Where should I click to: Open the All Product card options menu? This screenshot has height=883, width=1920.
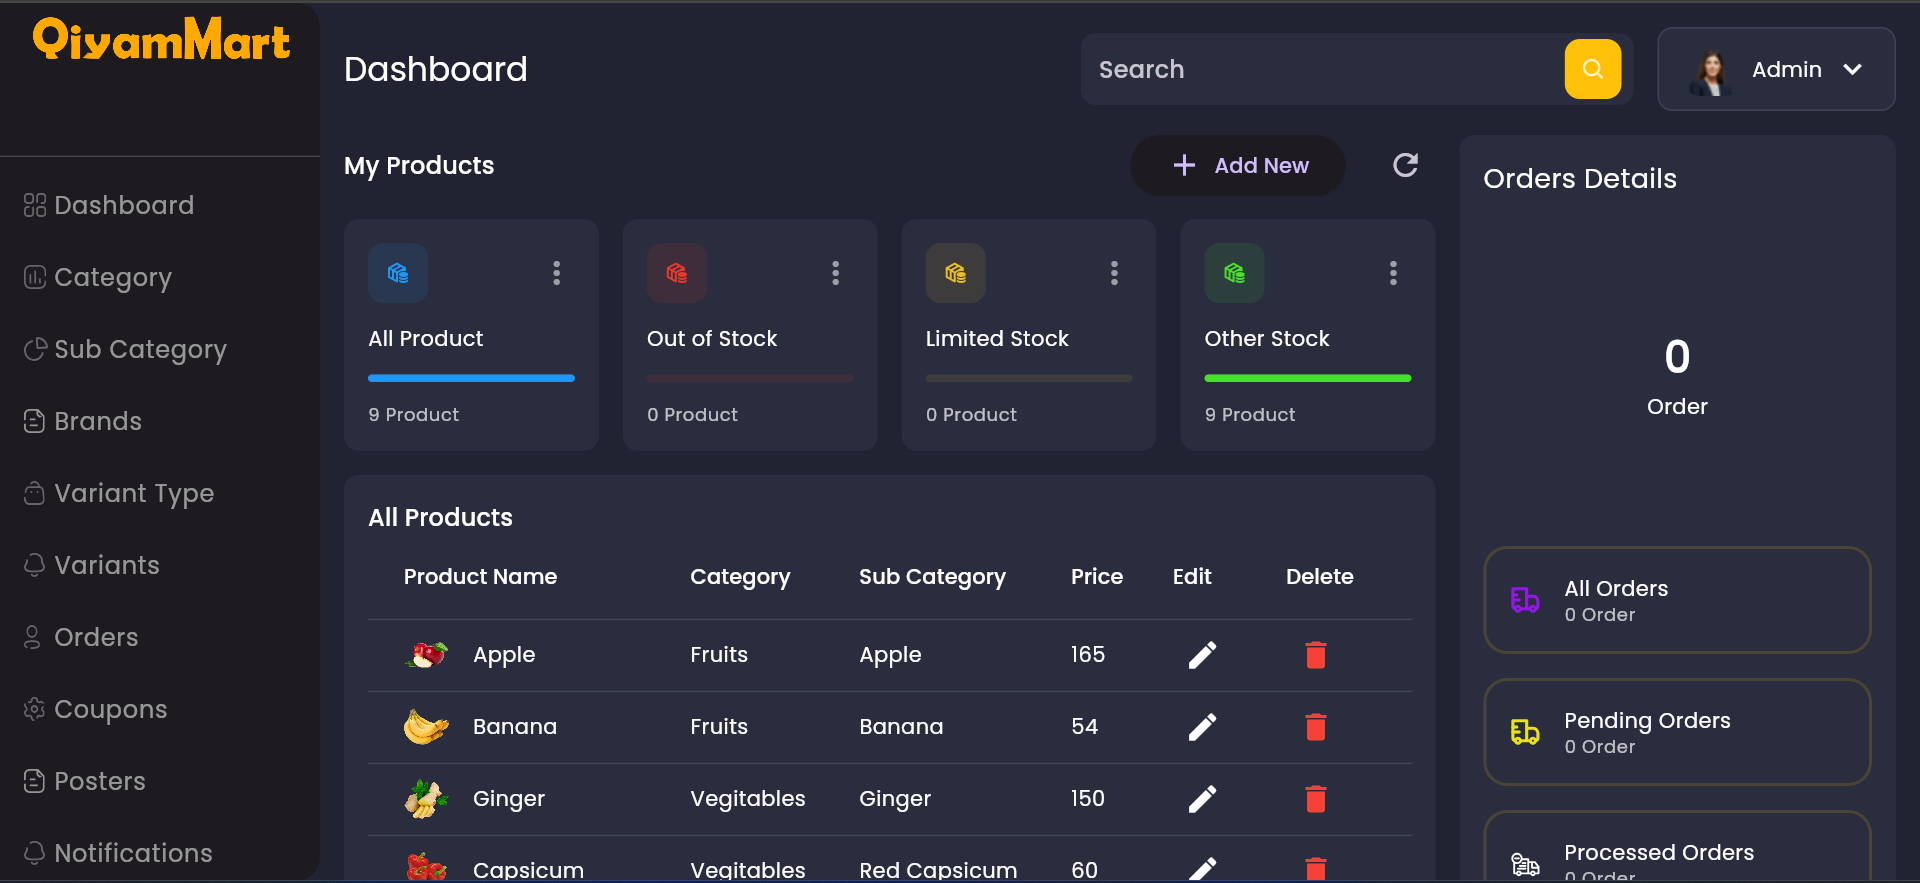[x=557, y=273]
